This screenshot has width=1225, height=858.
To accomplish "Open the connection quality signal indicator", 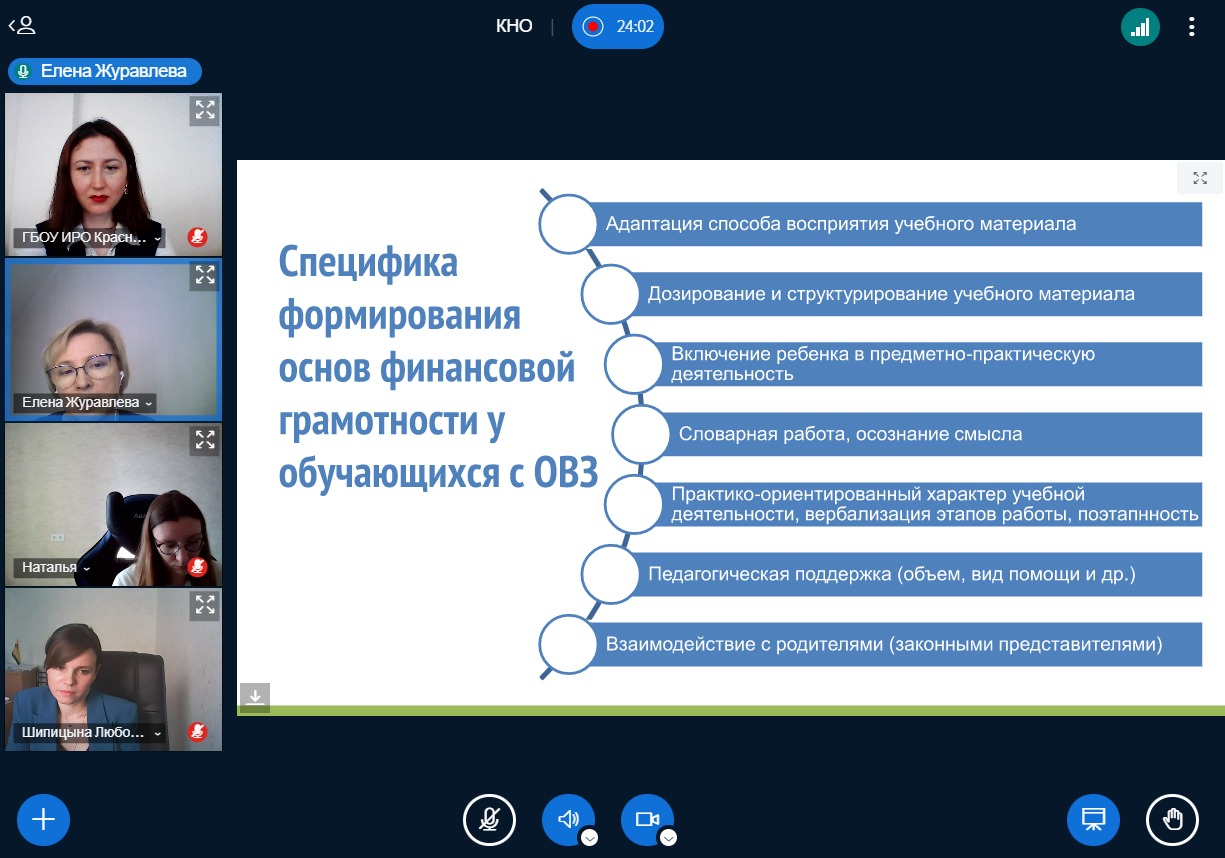I will point(1140,27).
